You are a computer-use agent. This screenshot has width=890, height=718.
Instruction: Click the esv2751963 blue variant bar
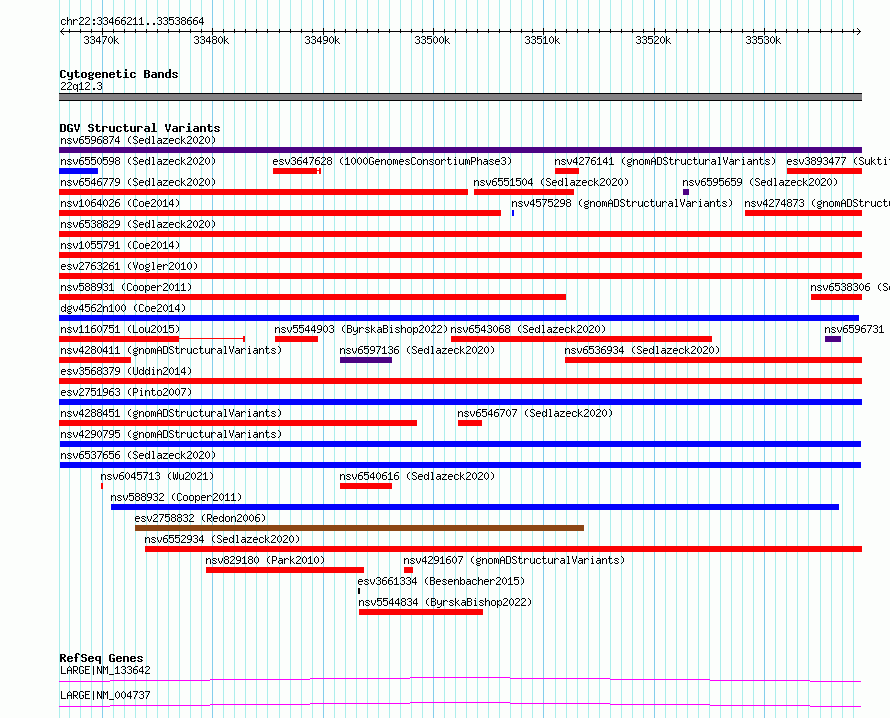click(460, 402)
